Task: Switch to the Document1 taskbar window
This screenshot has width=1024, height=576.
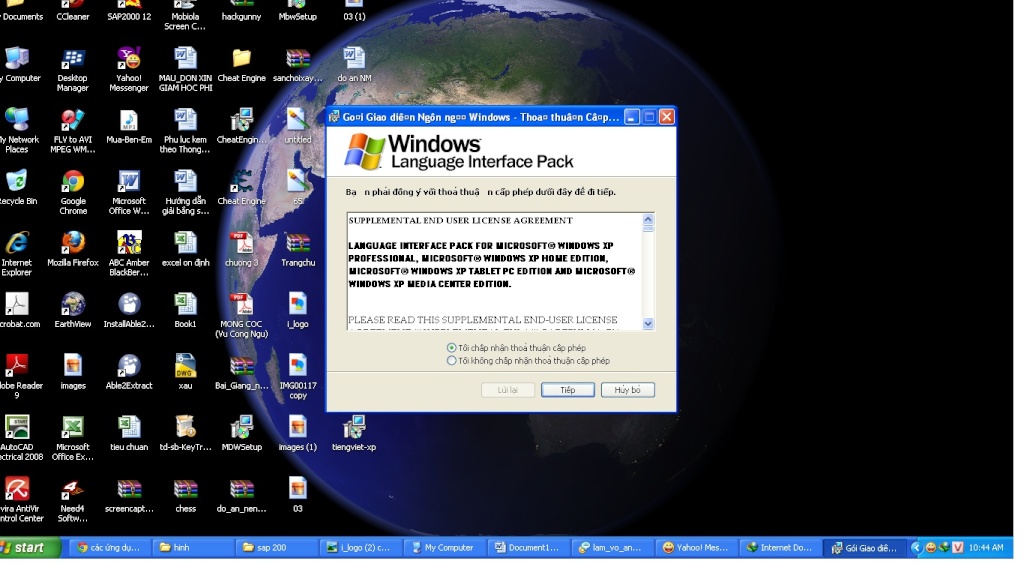Action: click(x=528, y=547)
